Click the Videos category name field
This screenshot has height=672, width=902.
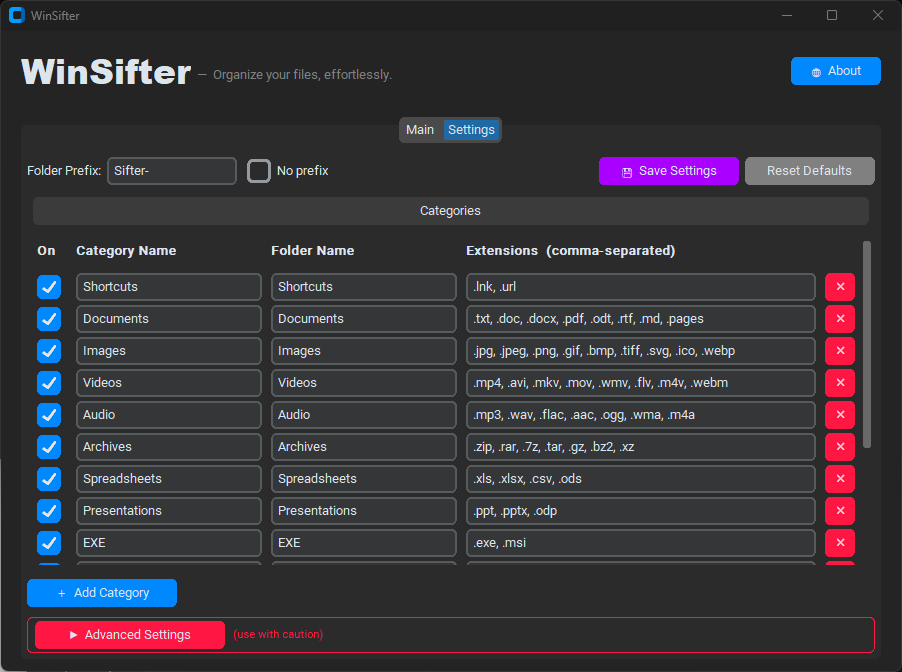pos(169,383)
